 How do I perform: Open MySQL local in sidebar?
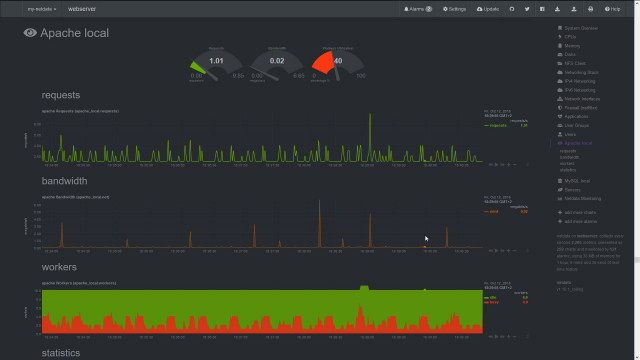tap(573, 181)
